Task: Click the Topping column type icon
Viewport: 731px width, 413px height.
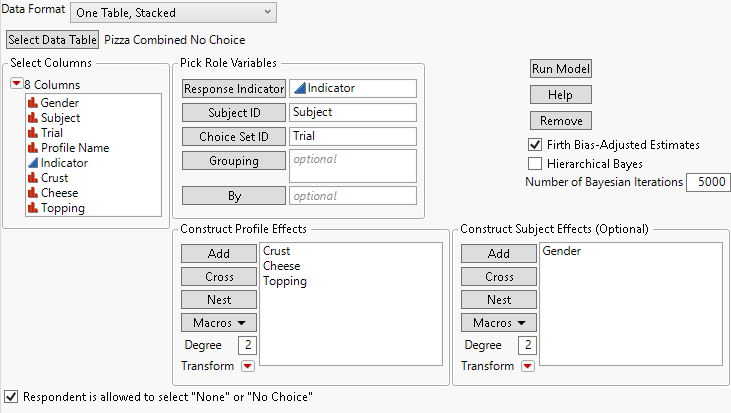Action: point(33,208)
